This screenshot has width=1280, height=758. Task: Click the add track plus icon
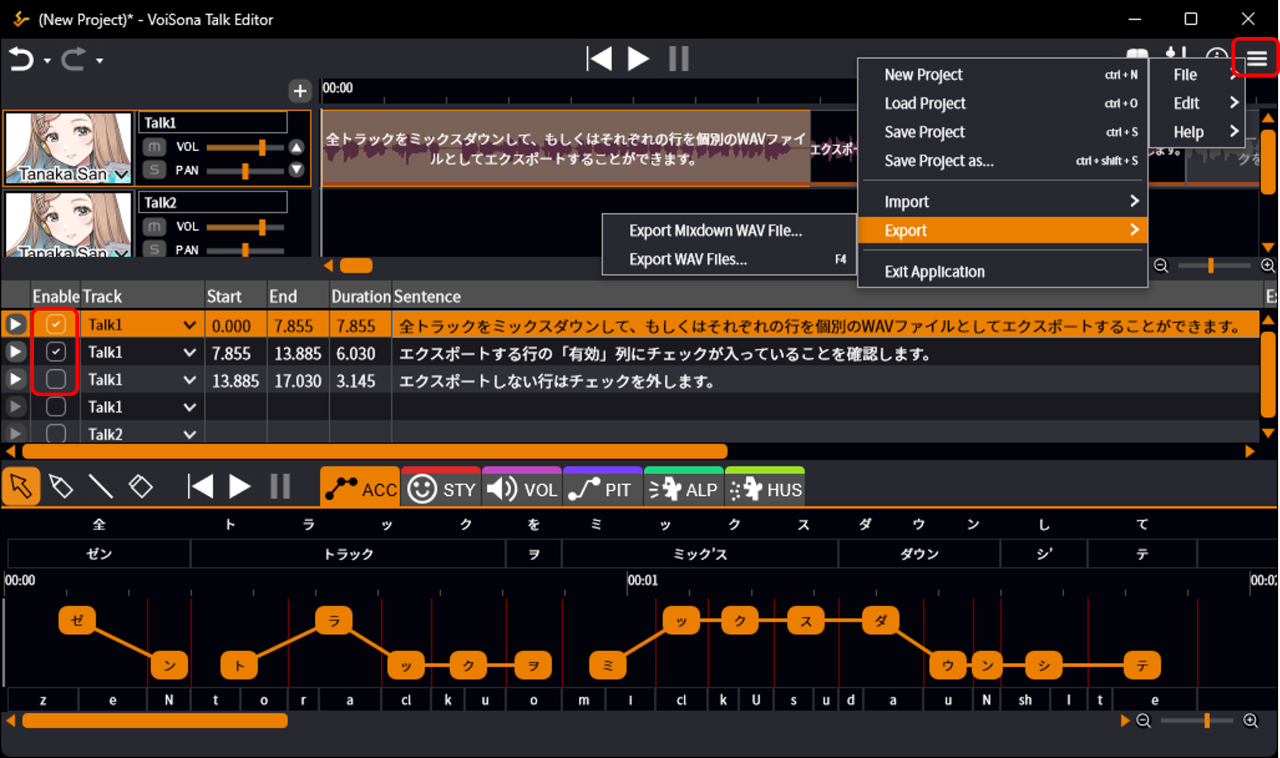coord(300,91)
